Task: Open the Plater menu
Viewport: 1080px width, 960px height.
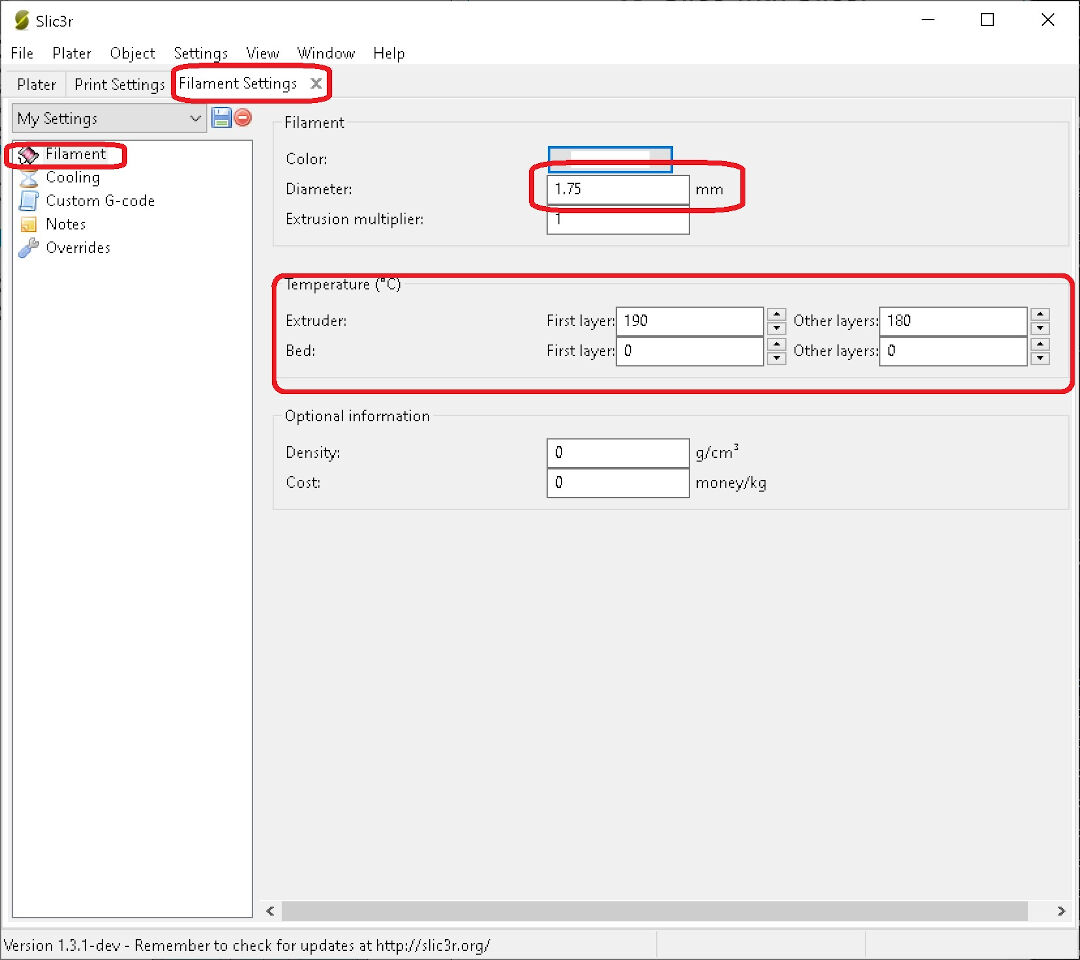Action: (72, 53)
